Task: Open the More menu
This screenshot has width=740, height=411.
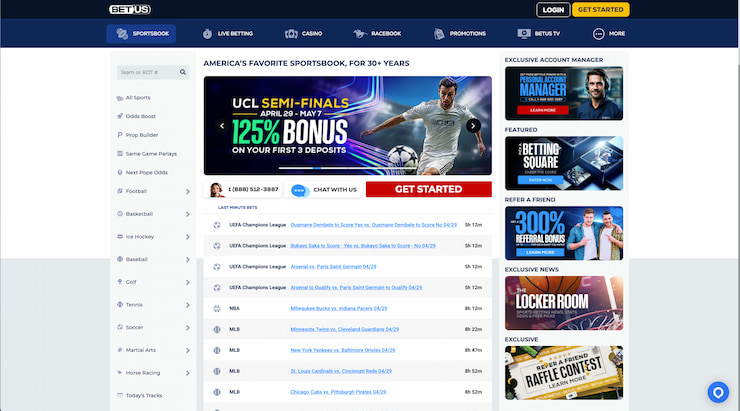Action: [609, 34]
